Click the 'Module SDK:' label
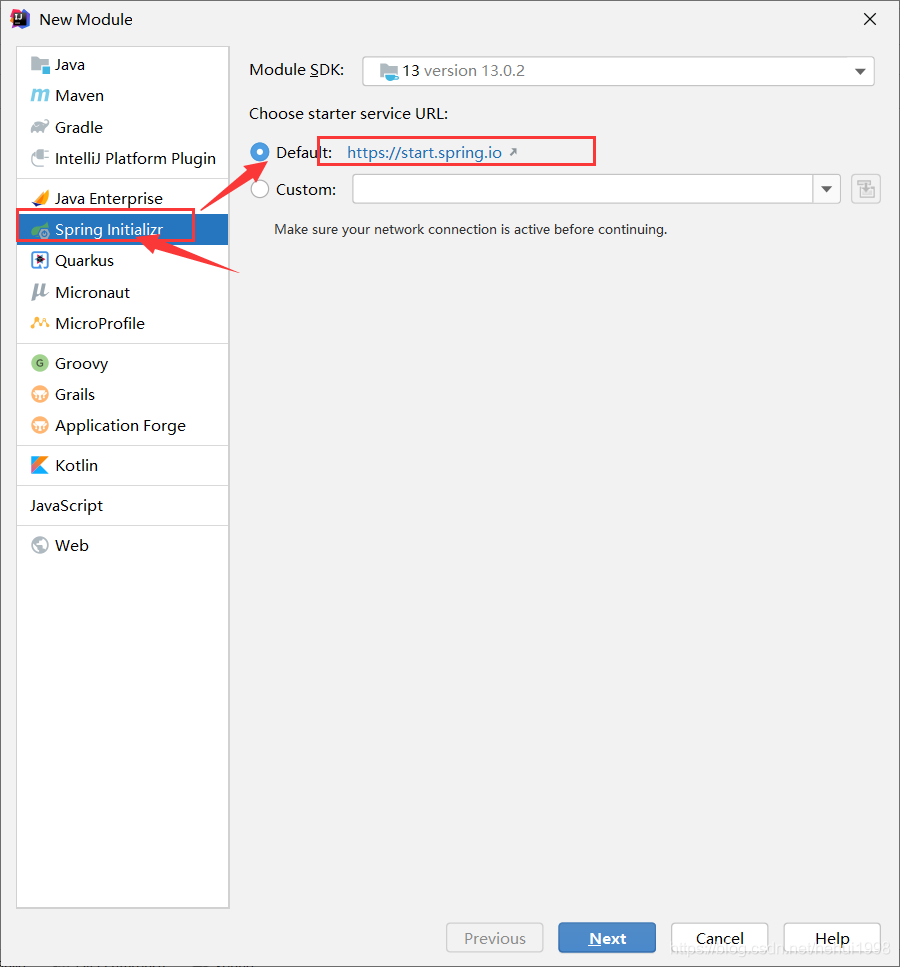Image resolution: width=900 pixels, height=967 pixels. pos(297,70)
